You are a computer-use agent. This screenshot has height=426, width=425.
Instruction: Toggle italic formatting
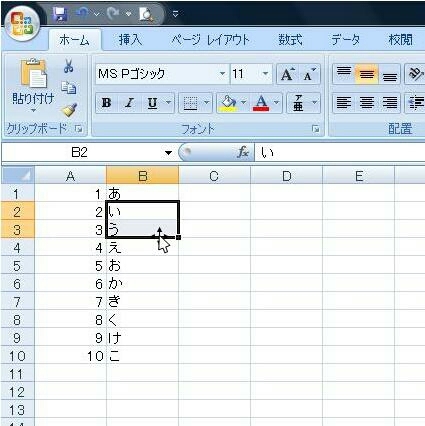coord(129,103)
